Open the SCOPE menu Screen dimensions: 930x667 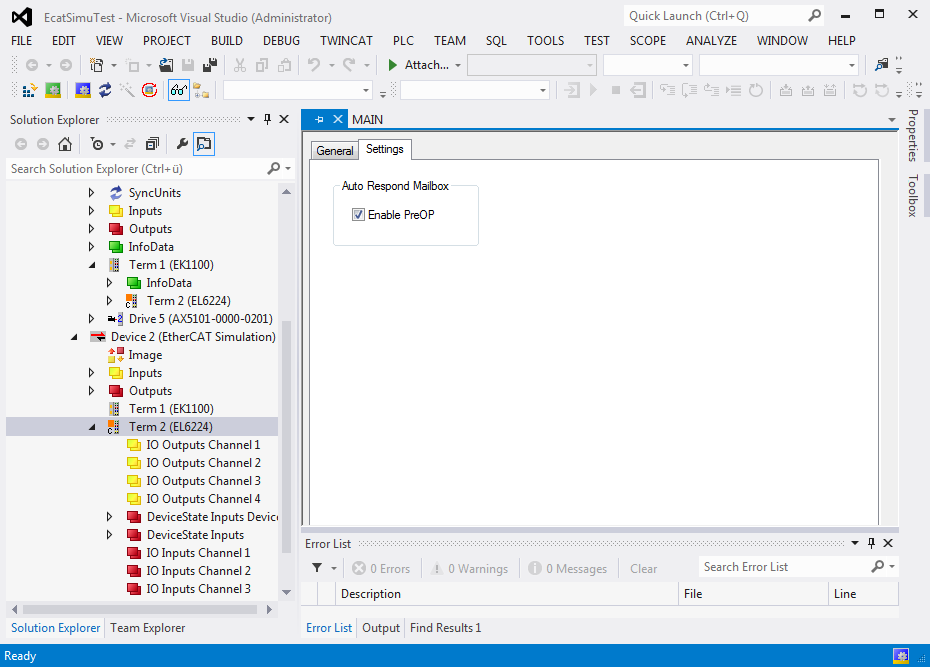(648, 40)
